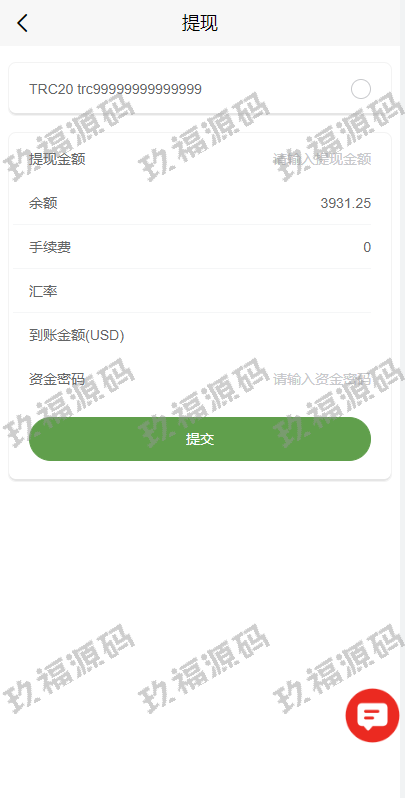This screenshot has height=798, width=405.
Task: Click the 汇率 label
Action: click(x=43, y=292)
